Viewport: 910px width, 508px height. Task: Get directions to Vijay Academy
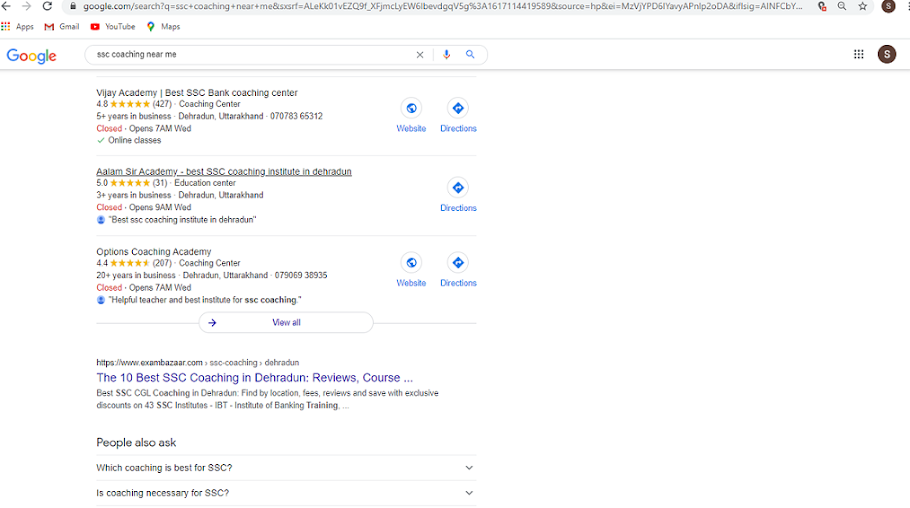click(458, 108)
